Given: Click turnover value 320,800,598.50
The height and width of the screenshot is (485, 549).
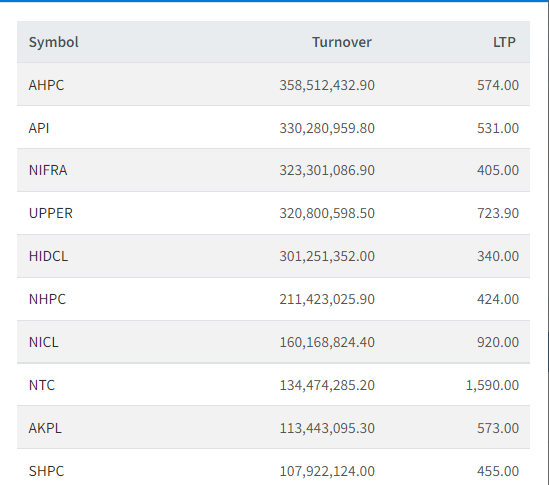Looking at the screenshot, I should point(327,213).
